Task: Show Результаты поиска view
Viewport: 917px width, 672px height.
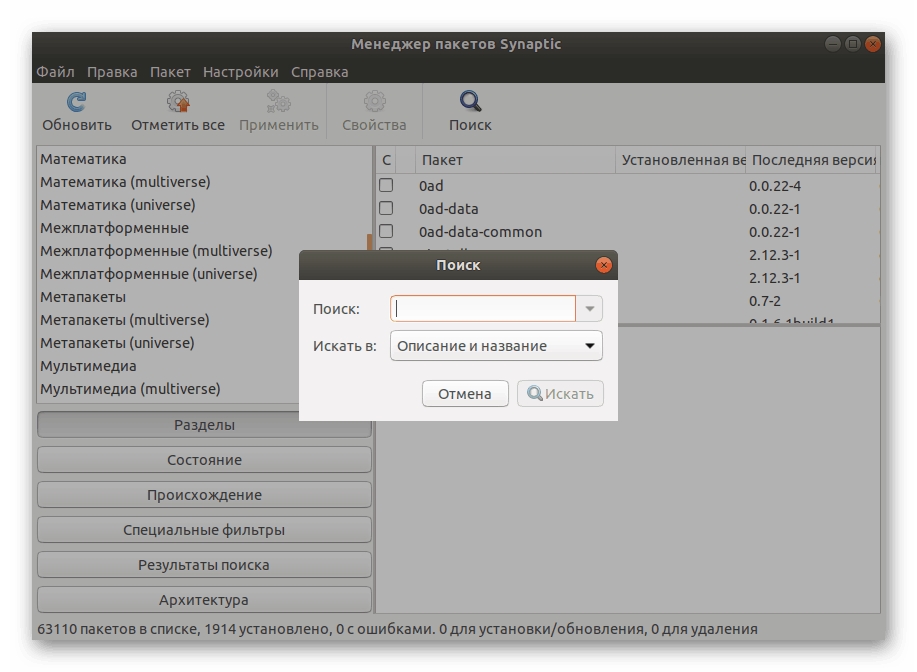Action: (x=204, y=565)
